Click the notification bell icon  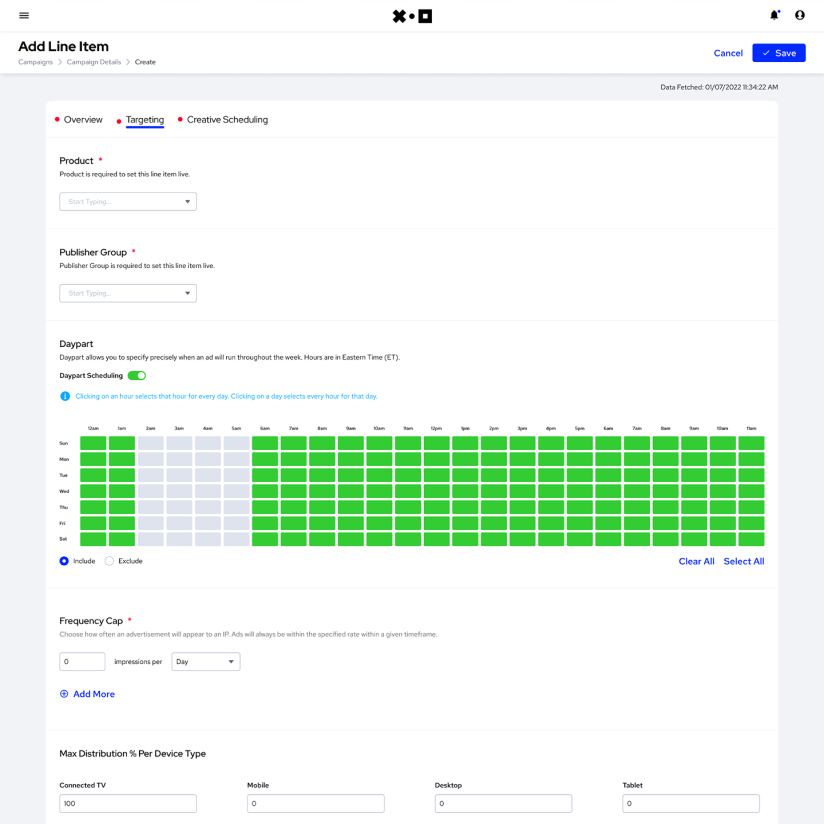(774, 16)
